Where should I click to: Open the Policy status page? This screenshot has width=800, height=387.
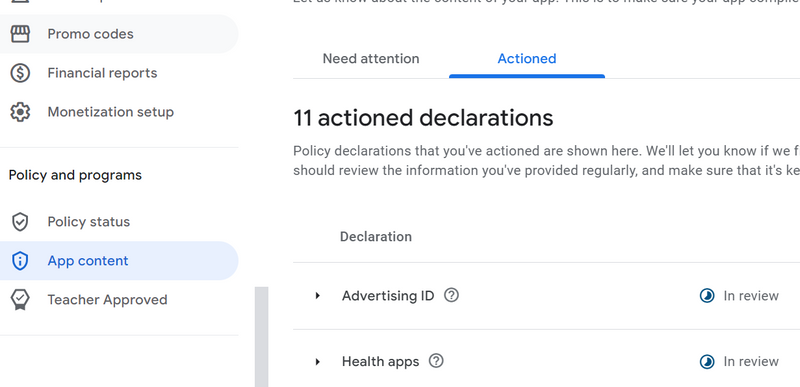[x=119, y=222]
